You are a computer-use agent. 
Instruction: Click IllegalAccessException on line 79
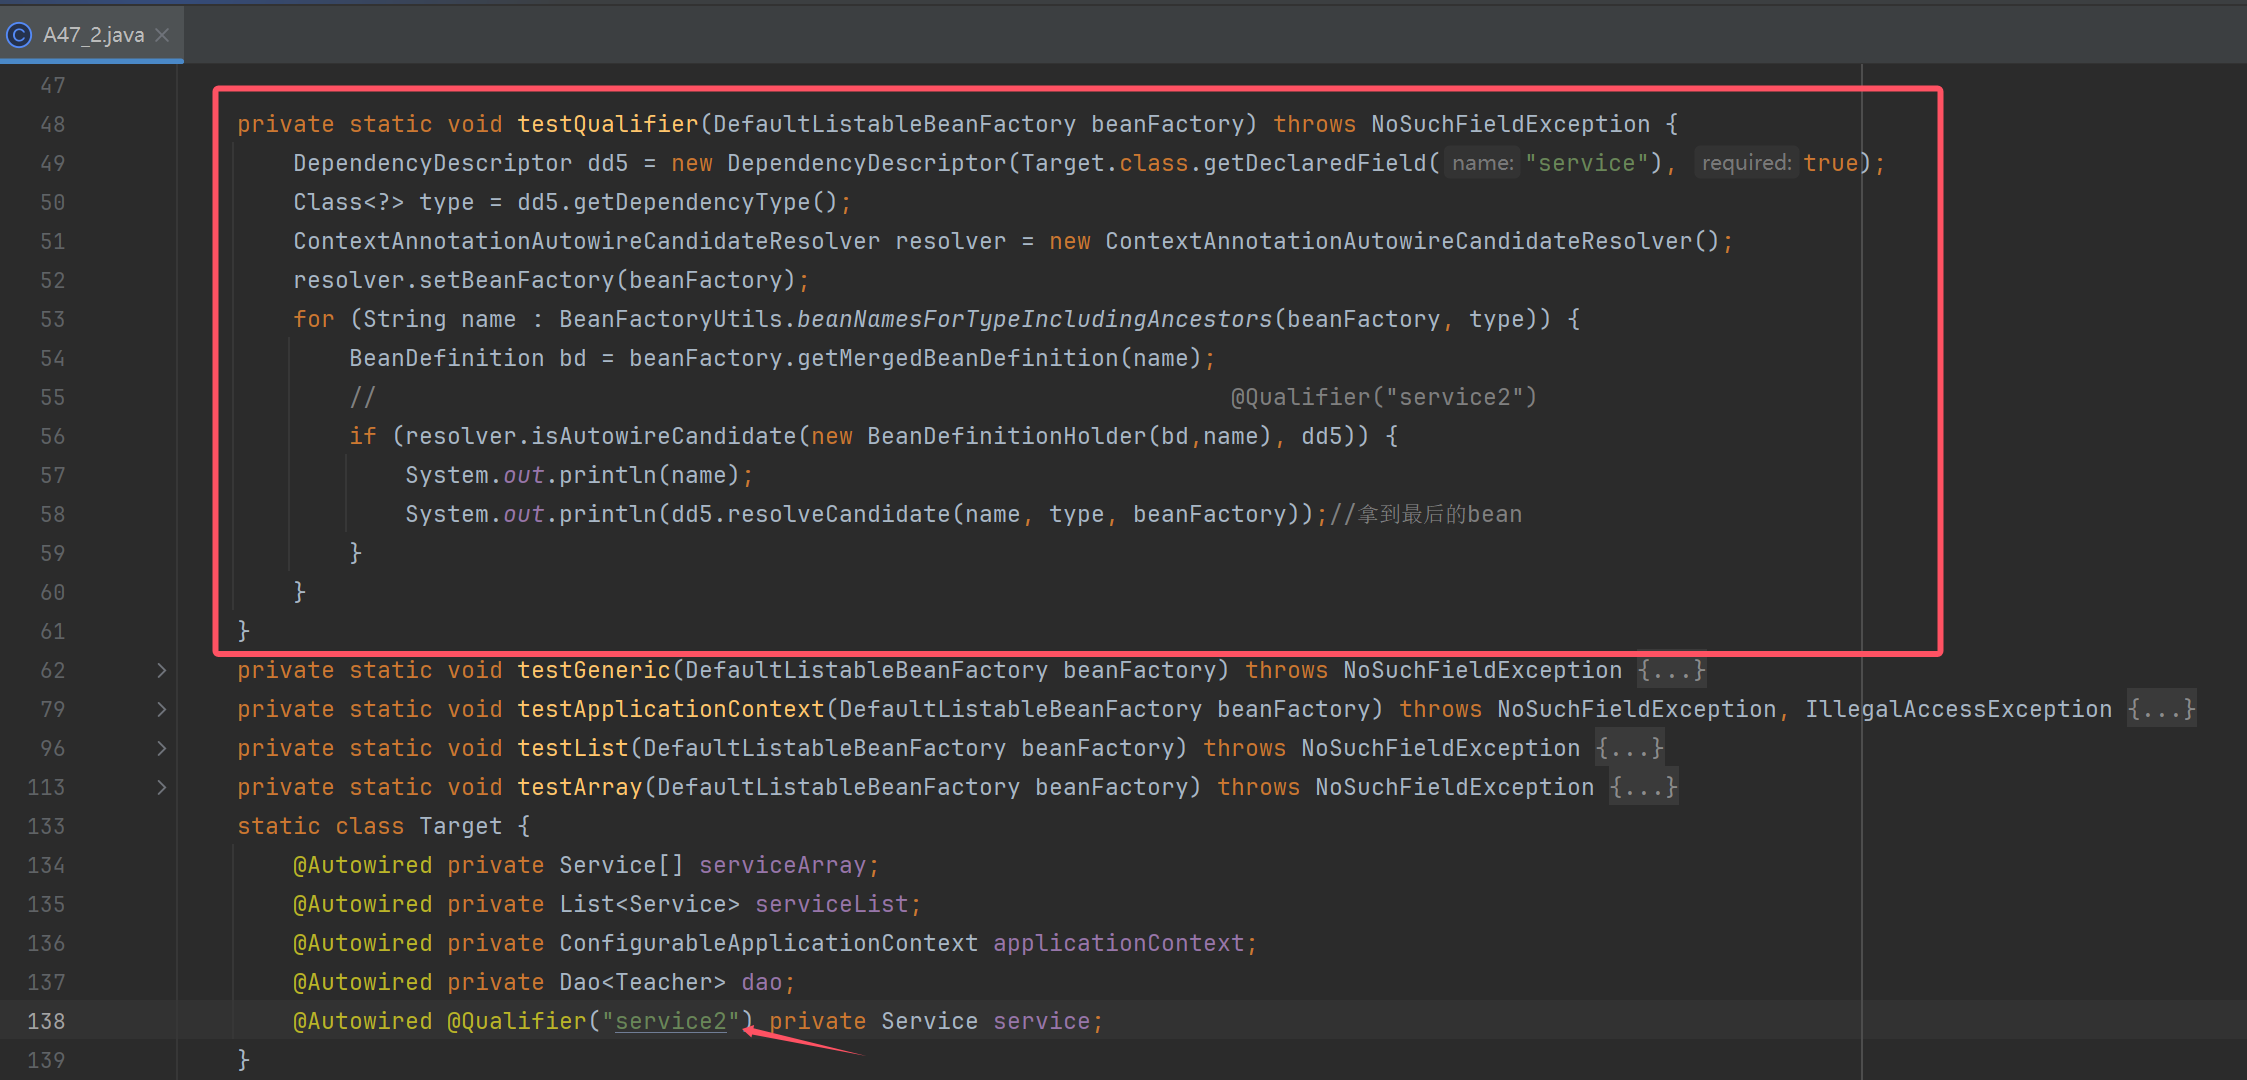[1958, 709]
